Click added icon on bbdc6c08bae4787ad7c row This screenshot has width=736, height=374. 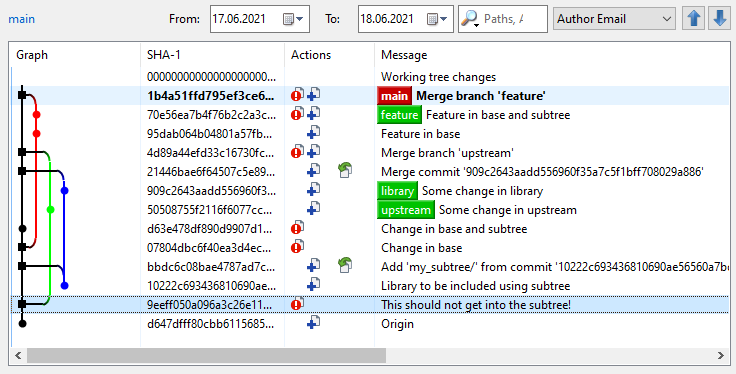click(x=314, y=266)
